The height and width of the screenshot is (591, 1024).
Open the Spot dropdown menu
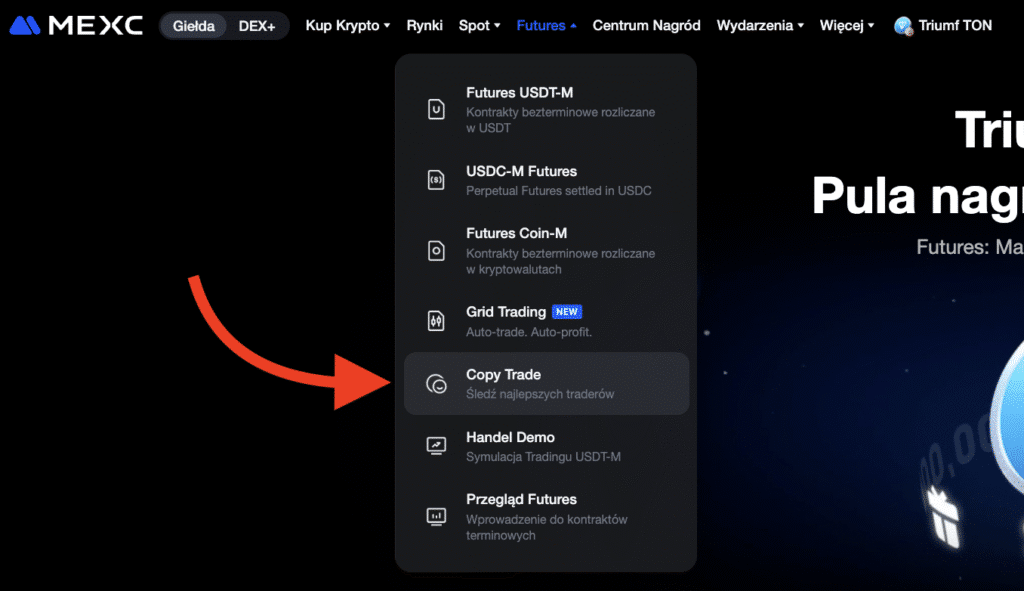coord(479,26)
